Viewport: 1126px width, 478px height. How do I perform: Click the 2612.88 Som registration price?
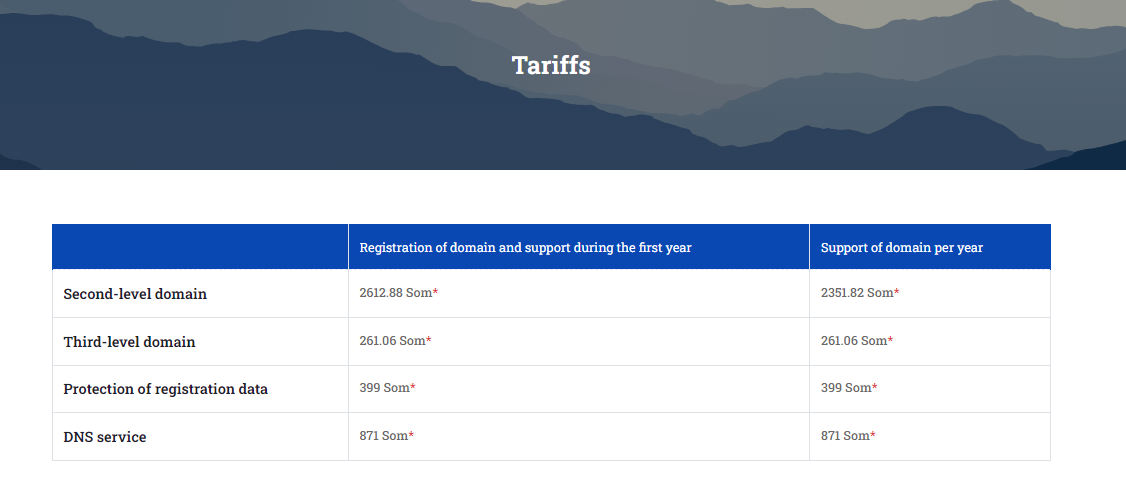pos(396,293)
